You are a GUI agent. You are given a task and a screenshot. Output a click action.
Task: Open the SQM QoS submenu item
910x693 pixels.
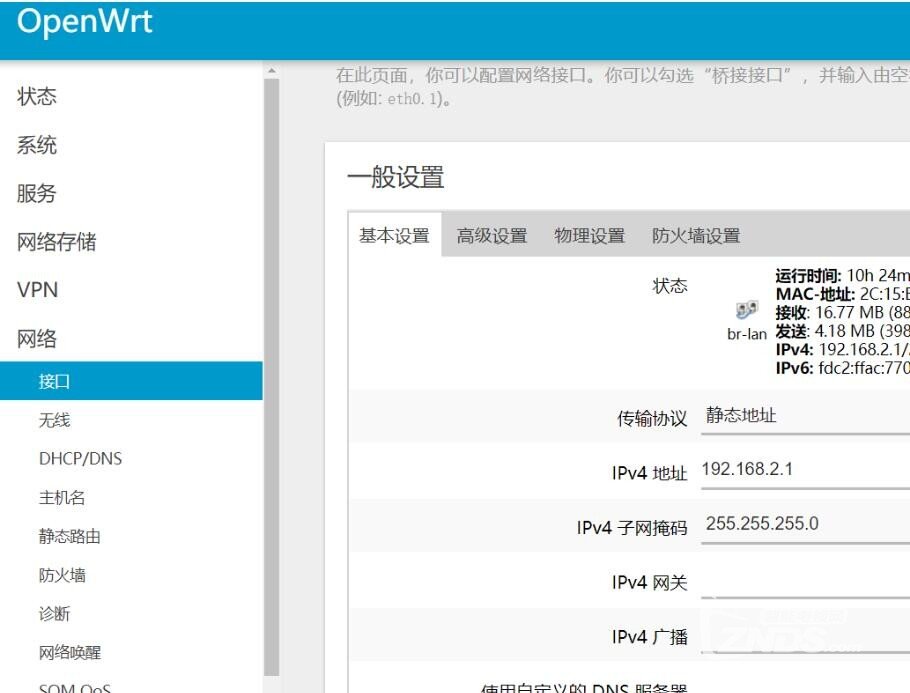(x=75, y=687)
